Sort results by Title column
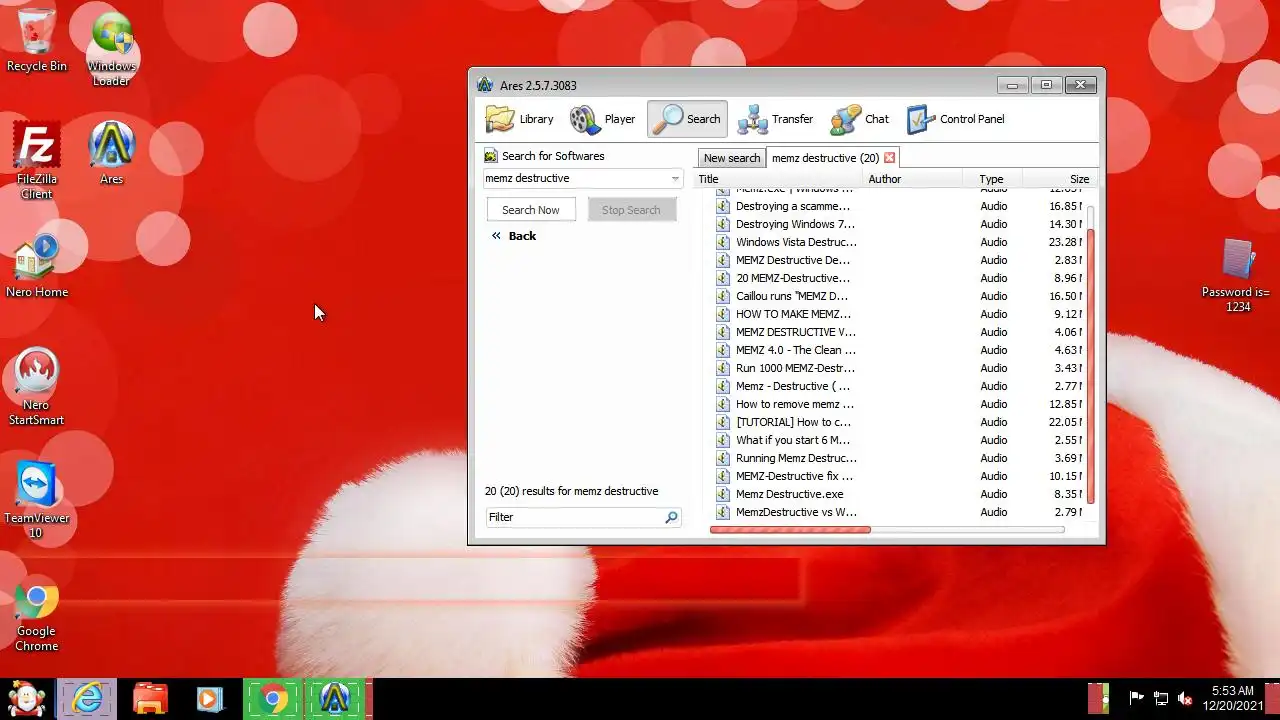This screenshot has width=1280, height=720. coord(779,179)
